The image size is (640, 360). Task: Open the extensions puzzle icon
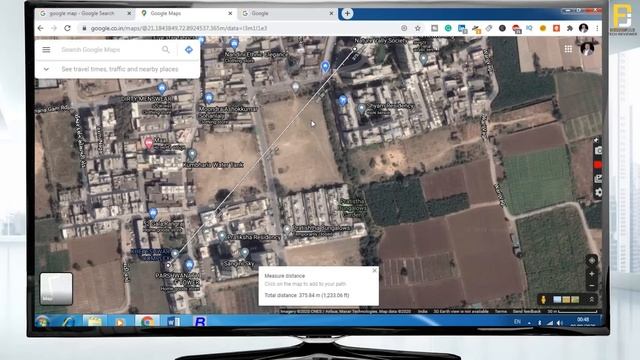570,28
